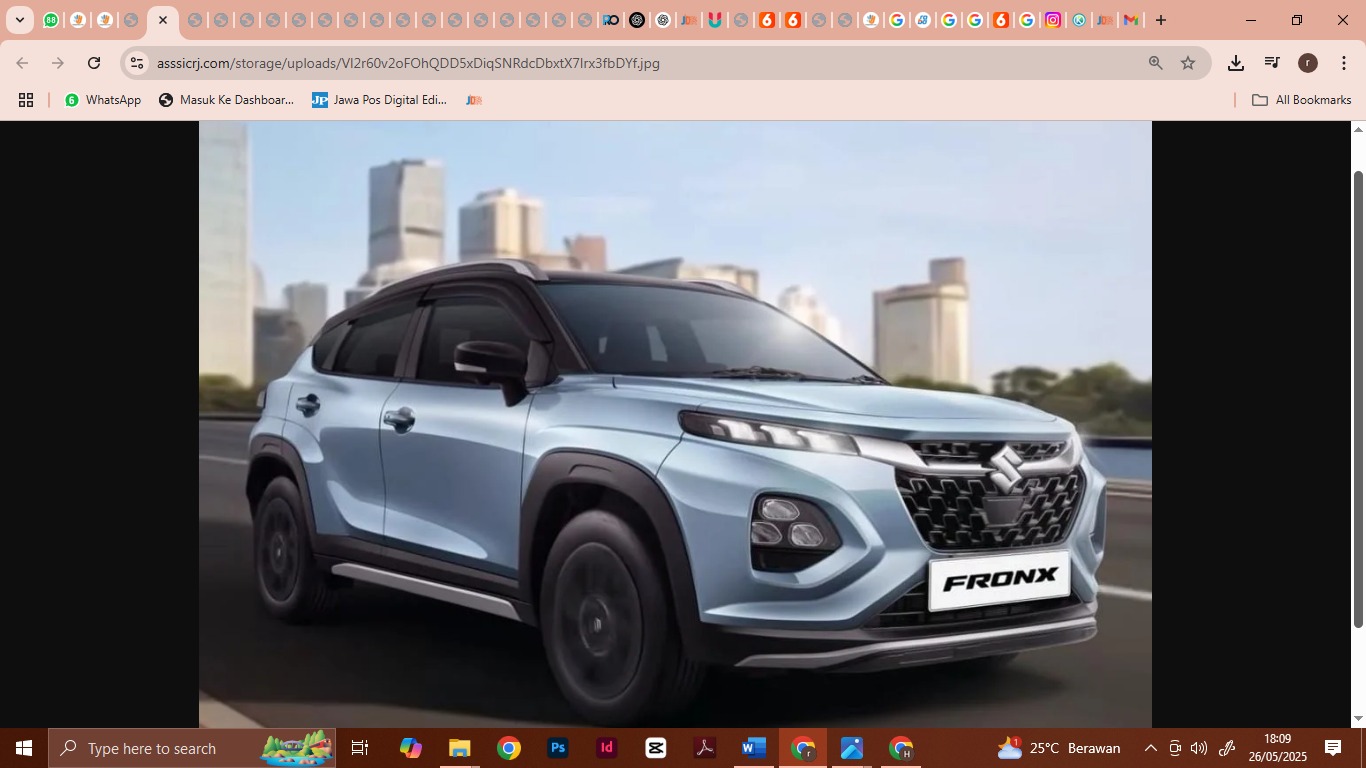The image size is (1366, 768).
Task: Open the notification center icon
Action: point(1333,748)
